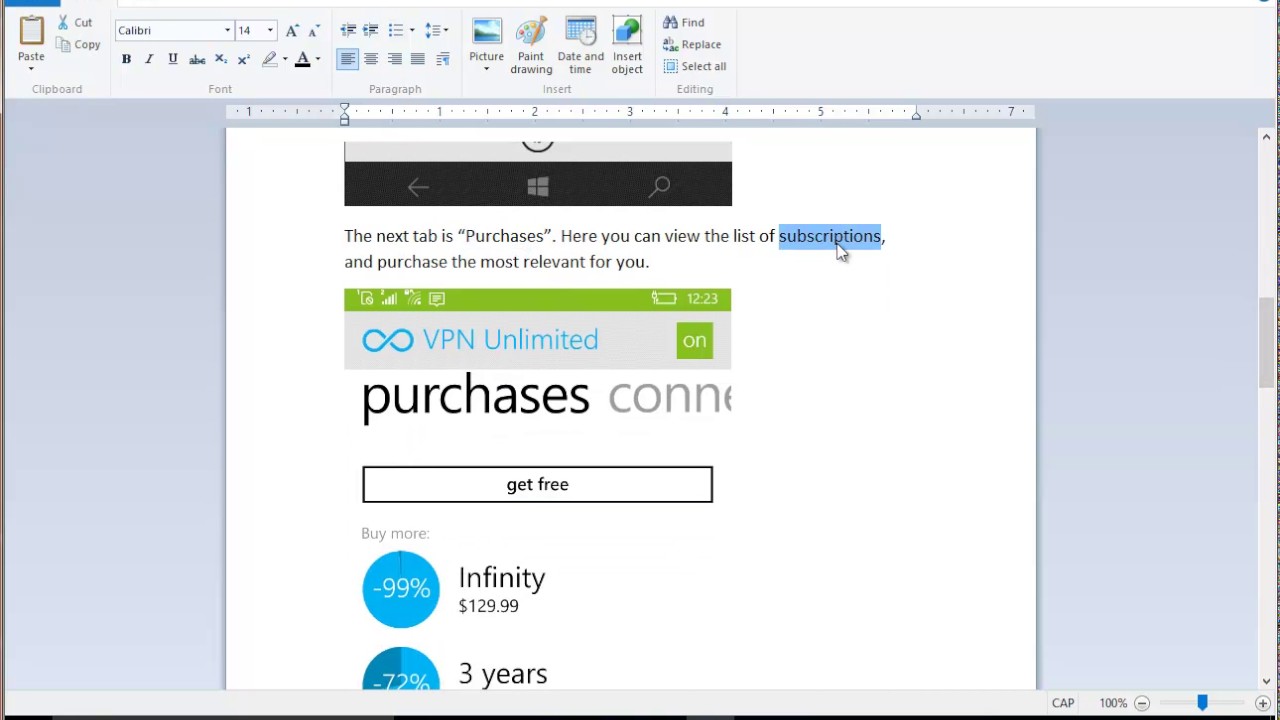Image resolution: width=1280 pixels, height=720 pixels.
Task: Click the '3 years' plan text
Action: tap(502, 674)
